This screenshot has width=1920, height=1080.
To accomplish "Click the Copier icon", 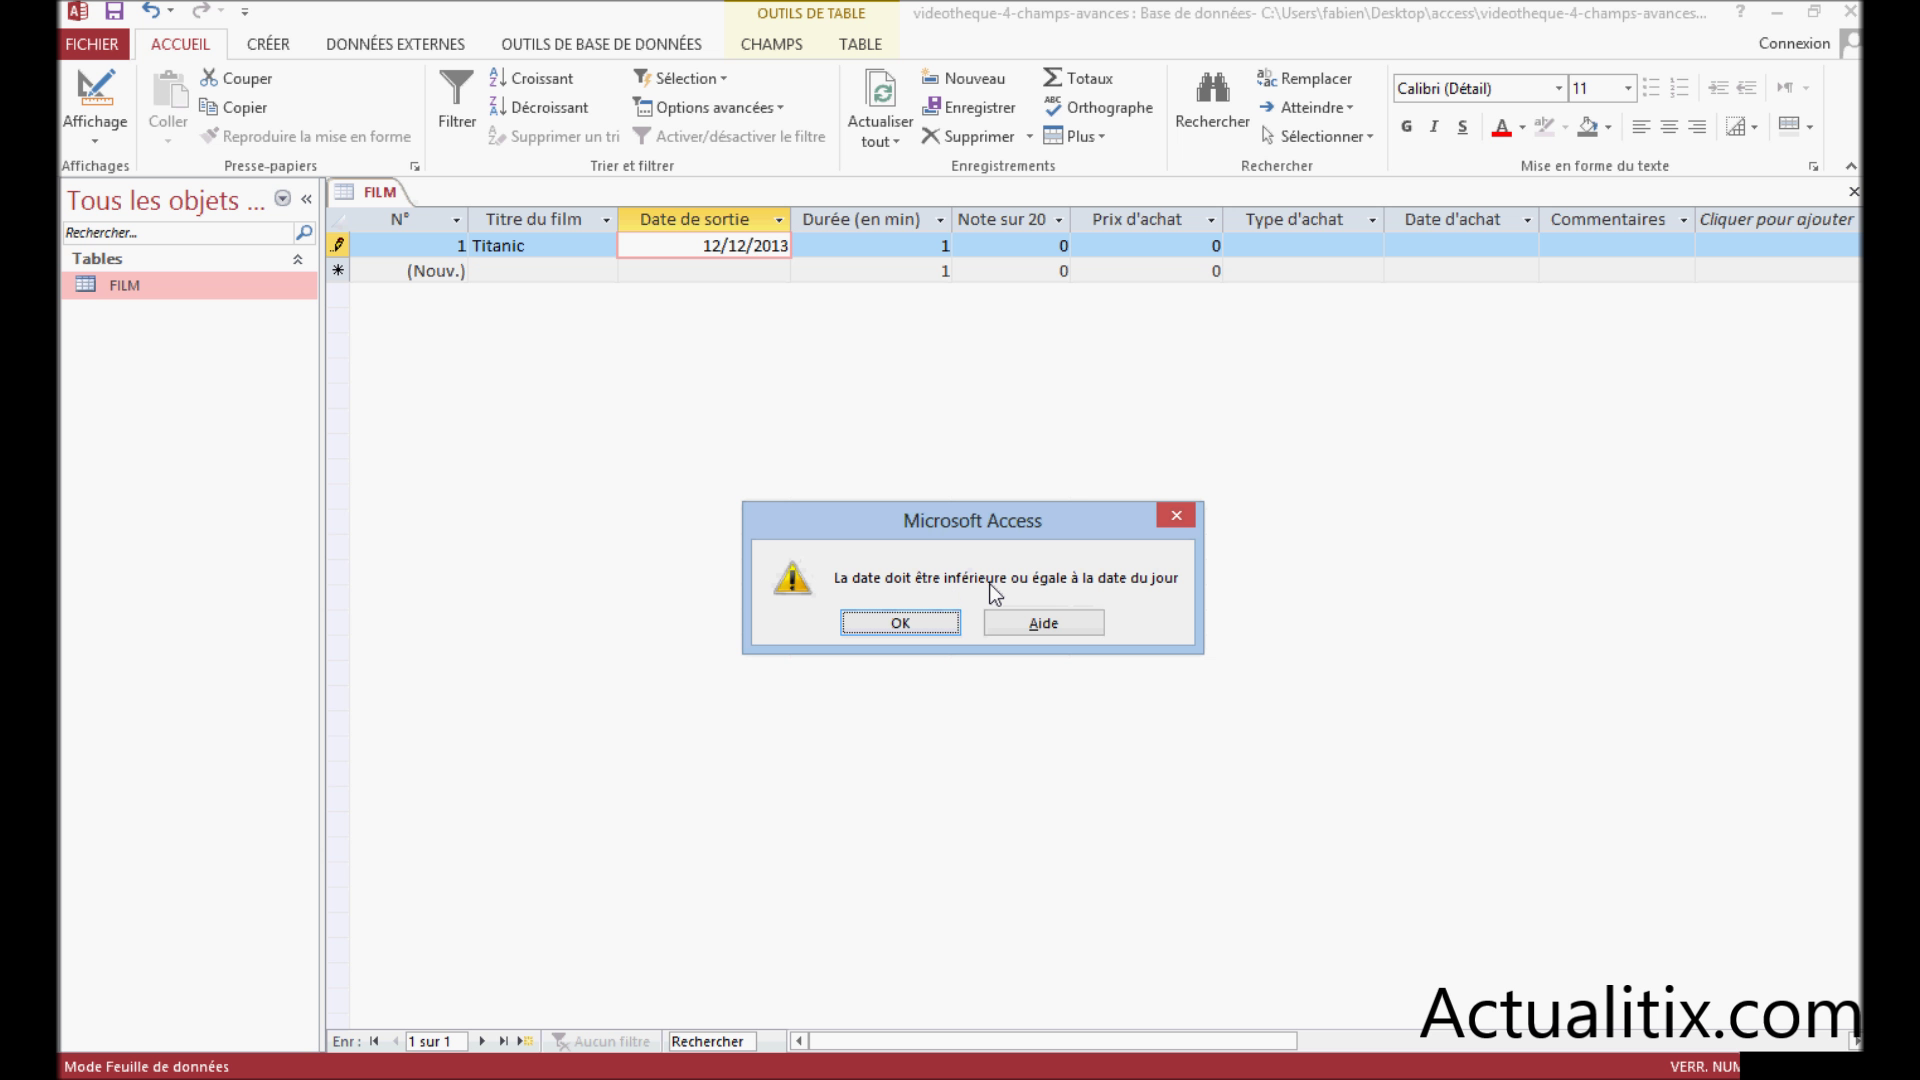I will [209, 107].
